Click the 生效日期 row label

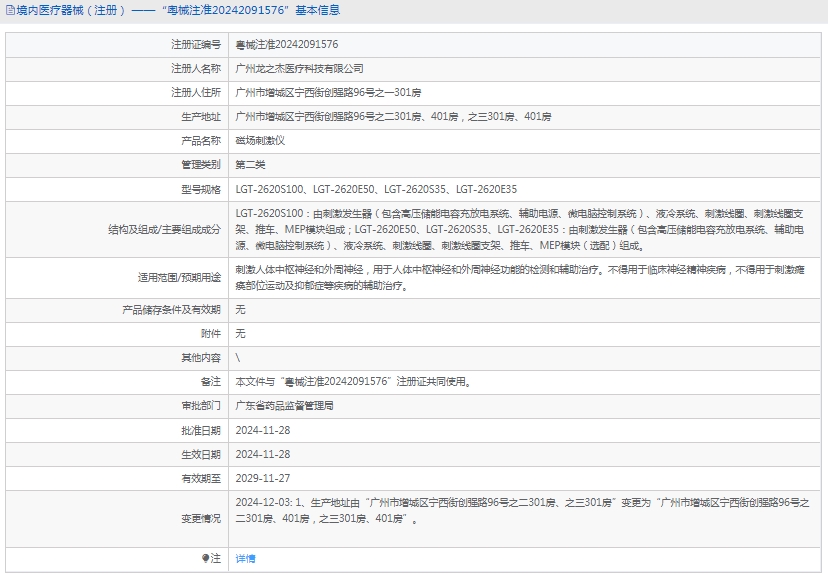(x=200, y=454)
